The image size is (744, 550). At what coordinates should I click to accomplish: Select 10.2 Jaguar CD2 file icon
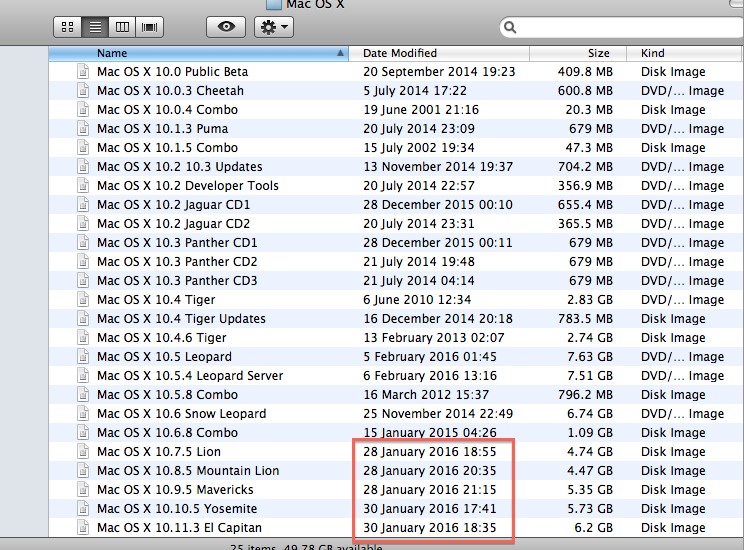point(83,223)
